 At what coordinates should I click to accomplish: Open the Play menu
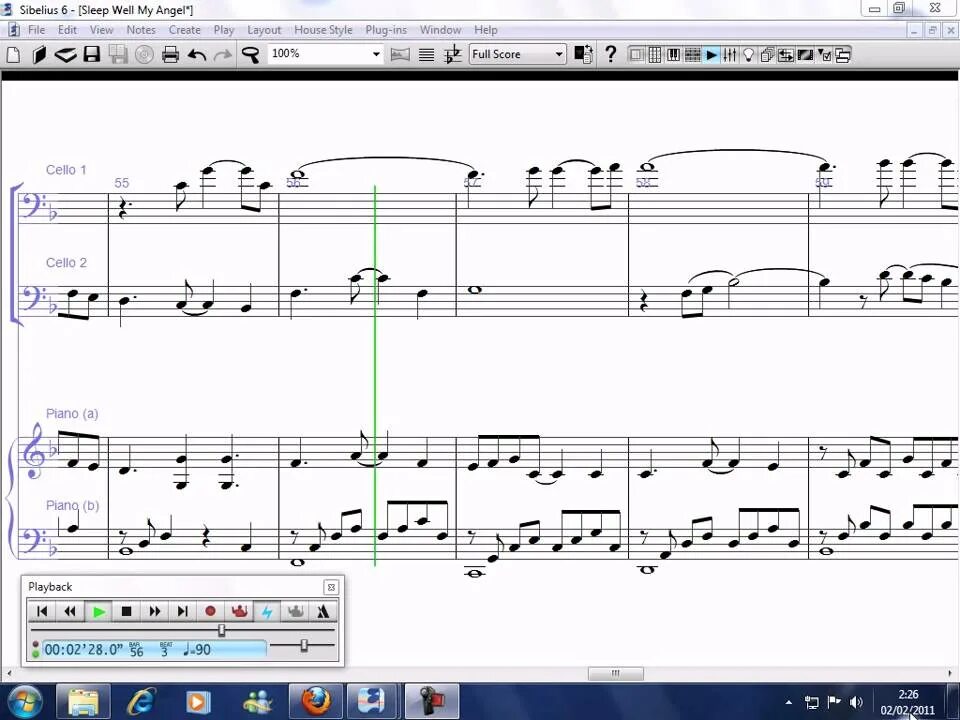[x=224, y=30]
